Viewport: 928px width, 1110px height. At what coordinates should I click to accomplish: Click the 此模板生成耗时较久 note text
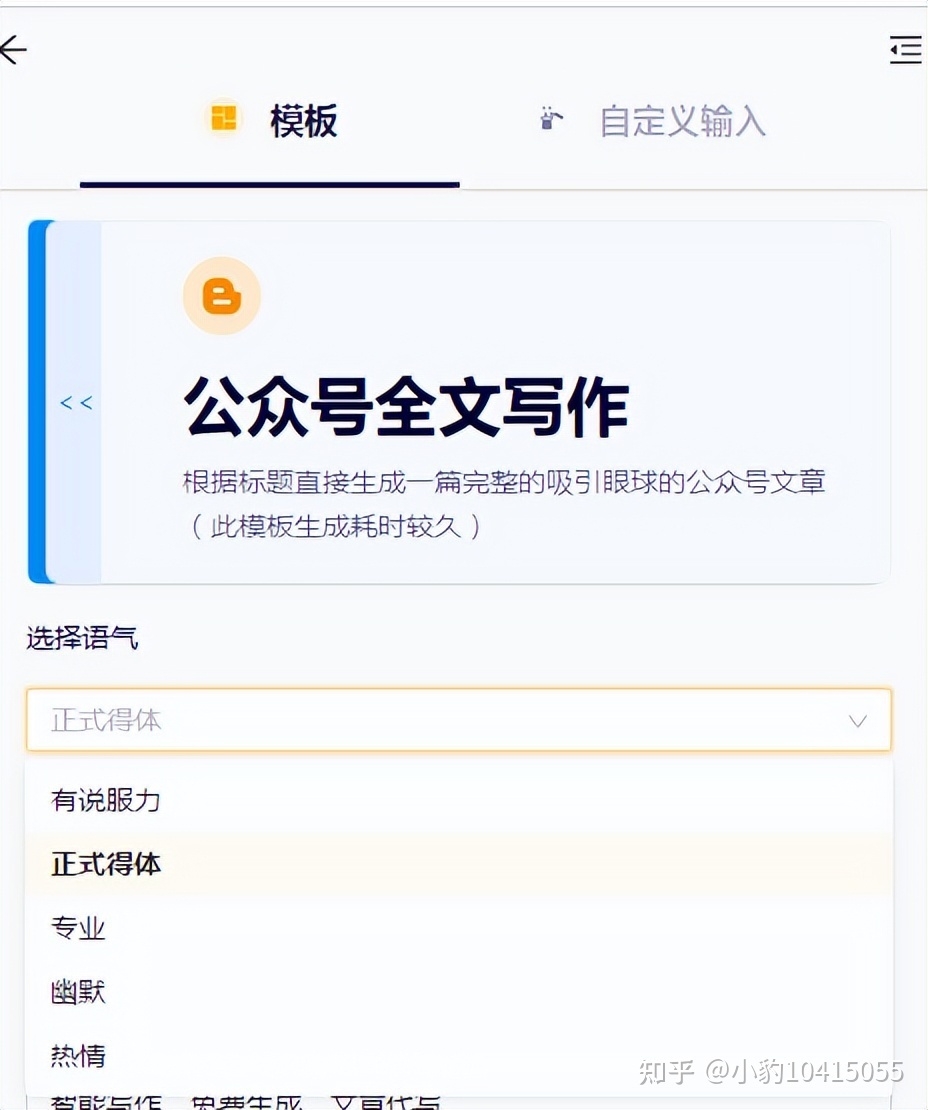tap(336, 526)
